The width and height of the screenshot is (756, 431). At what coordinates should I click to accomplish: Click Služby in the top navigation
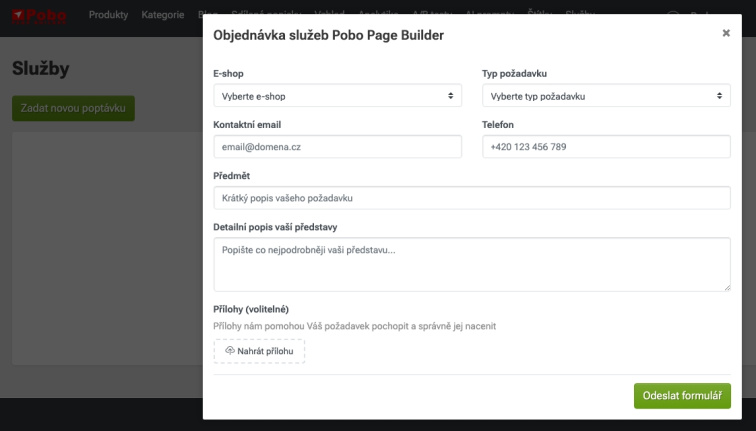581,15
